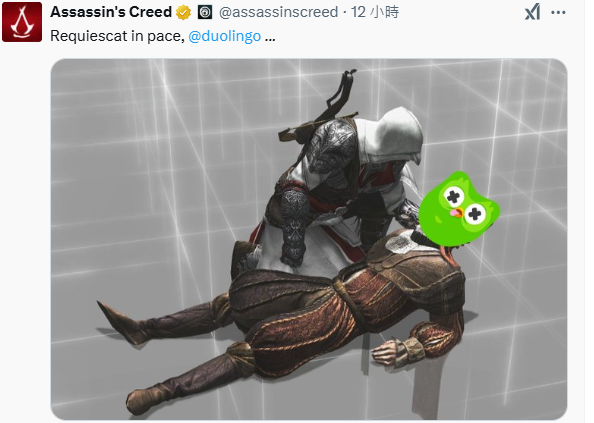This screenshot has width=594, height=423.
Task: Click the assassin's white hood in the image
Action: point(398,134)
